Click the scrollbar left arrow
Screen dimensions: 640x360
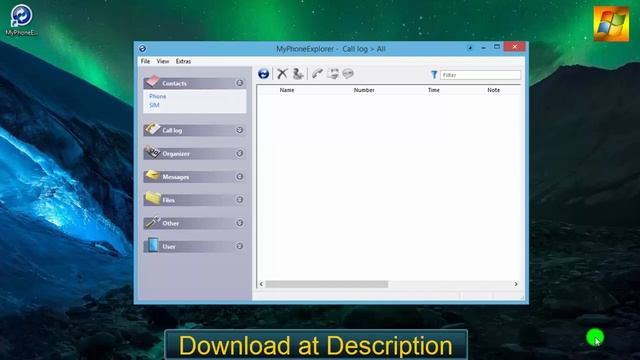261,284
